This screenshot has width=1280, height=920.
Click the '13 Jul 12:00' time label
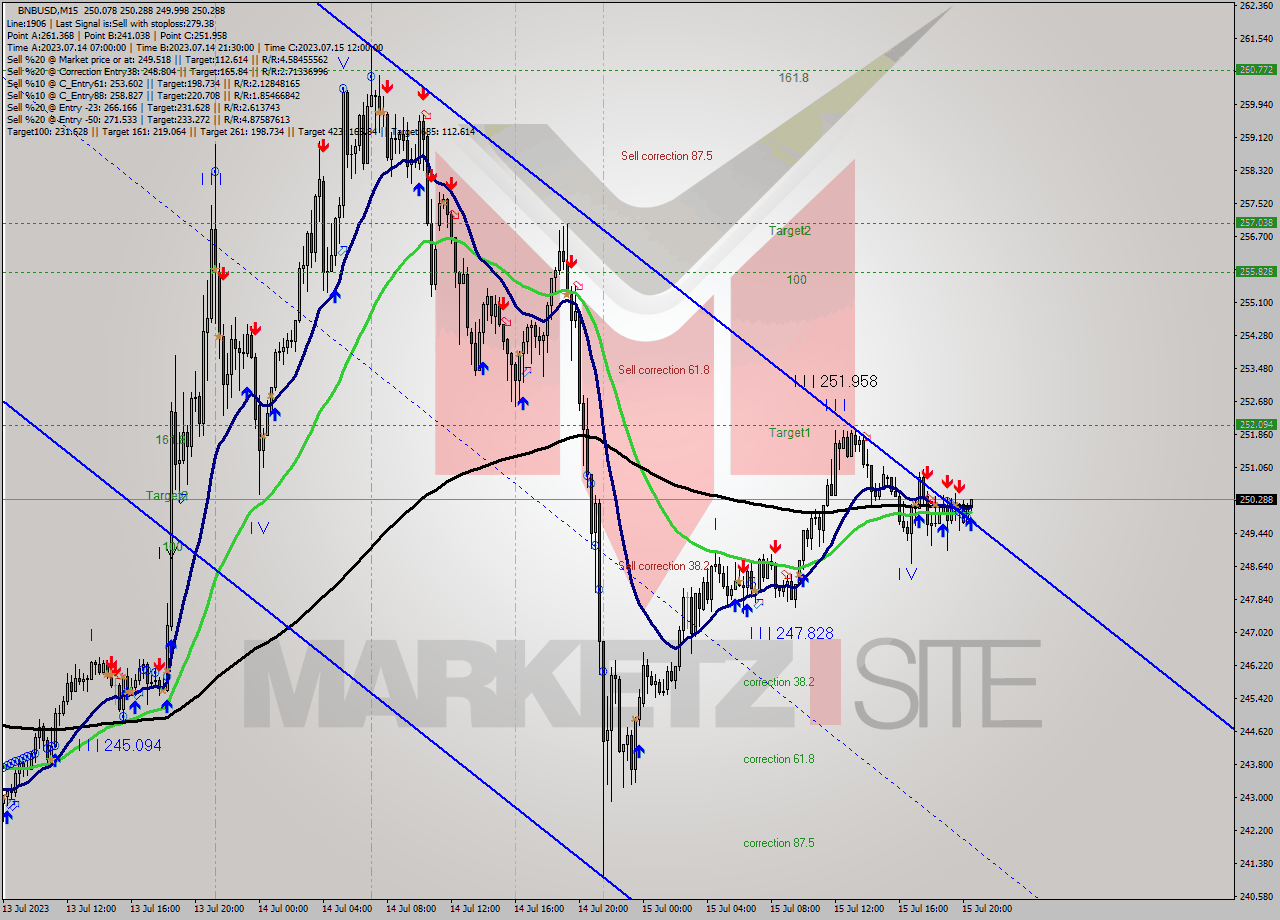pos(91,909)
